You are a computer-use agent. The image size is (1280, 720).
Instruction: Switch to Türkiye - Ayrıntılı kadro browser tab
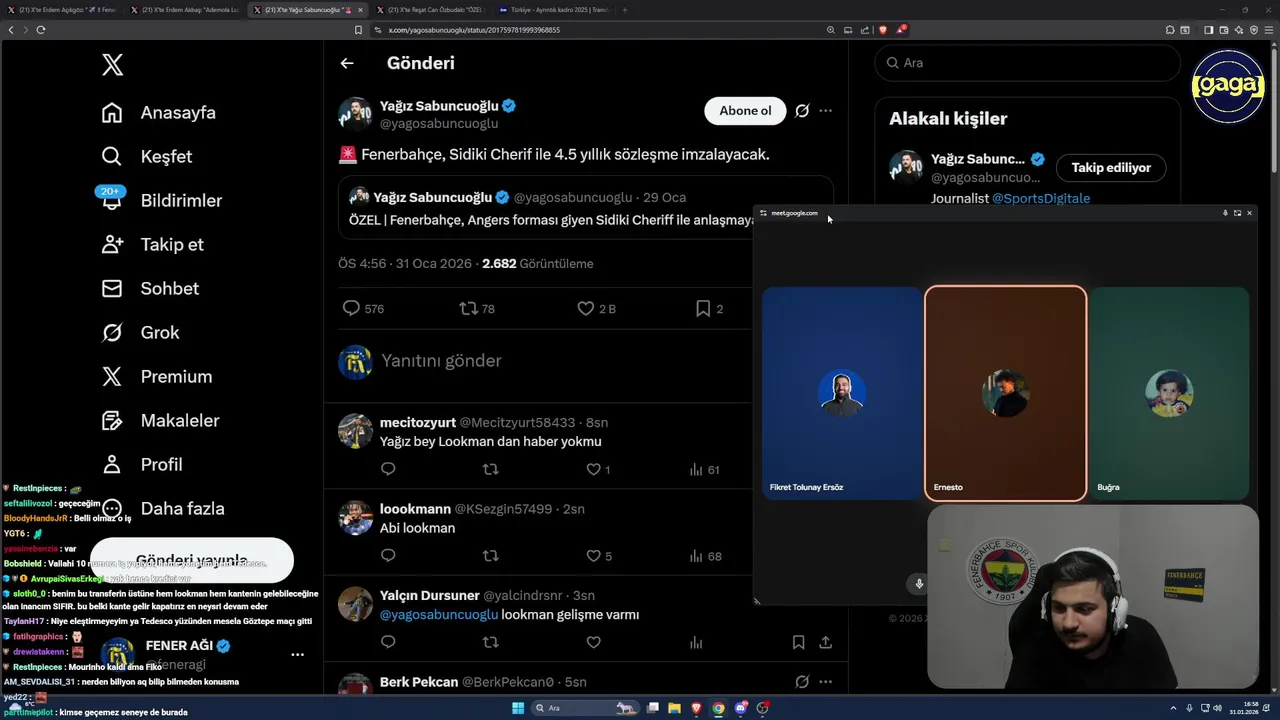[x=557, y=10]
